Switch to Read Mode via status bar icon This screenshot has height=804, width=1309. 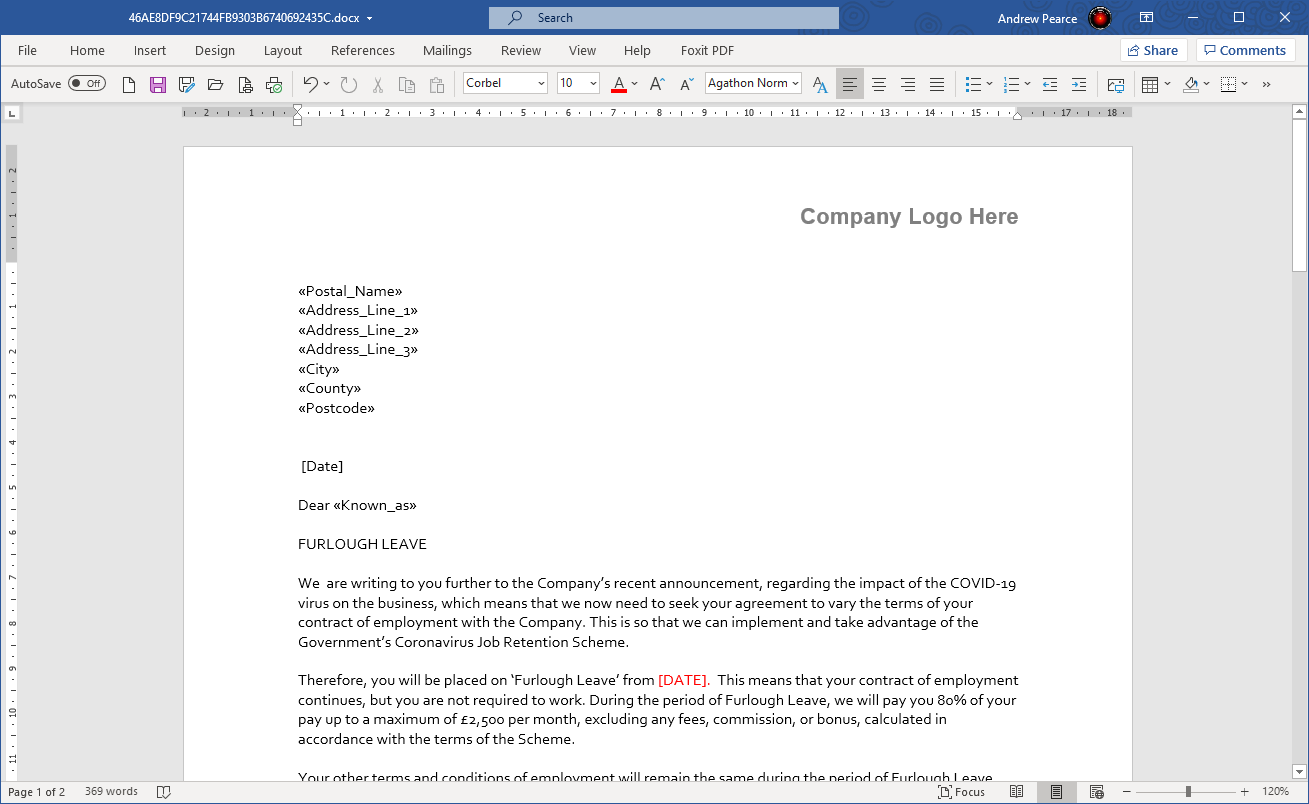[1016, 791]
